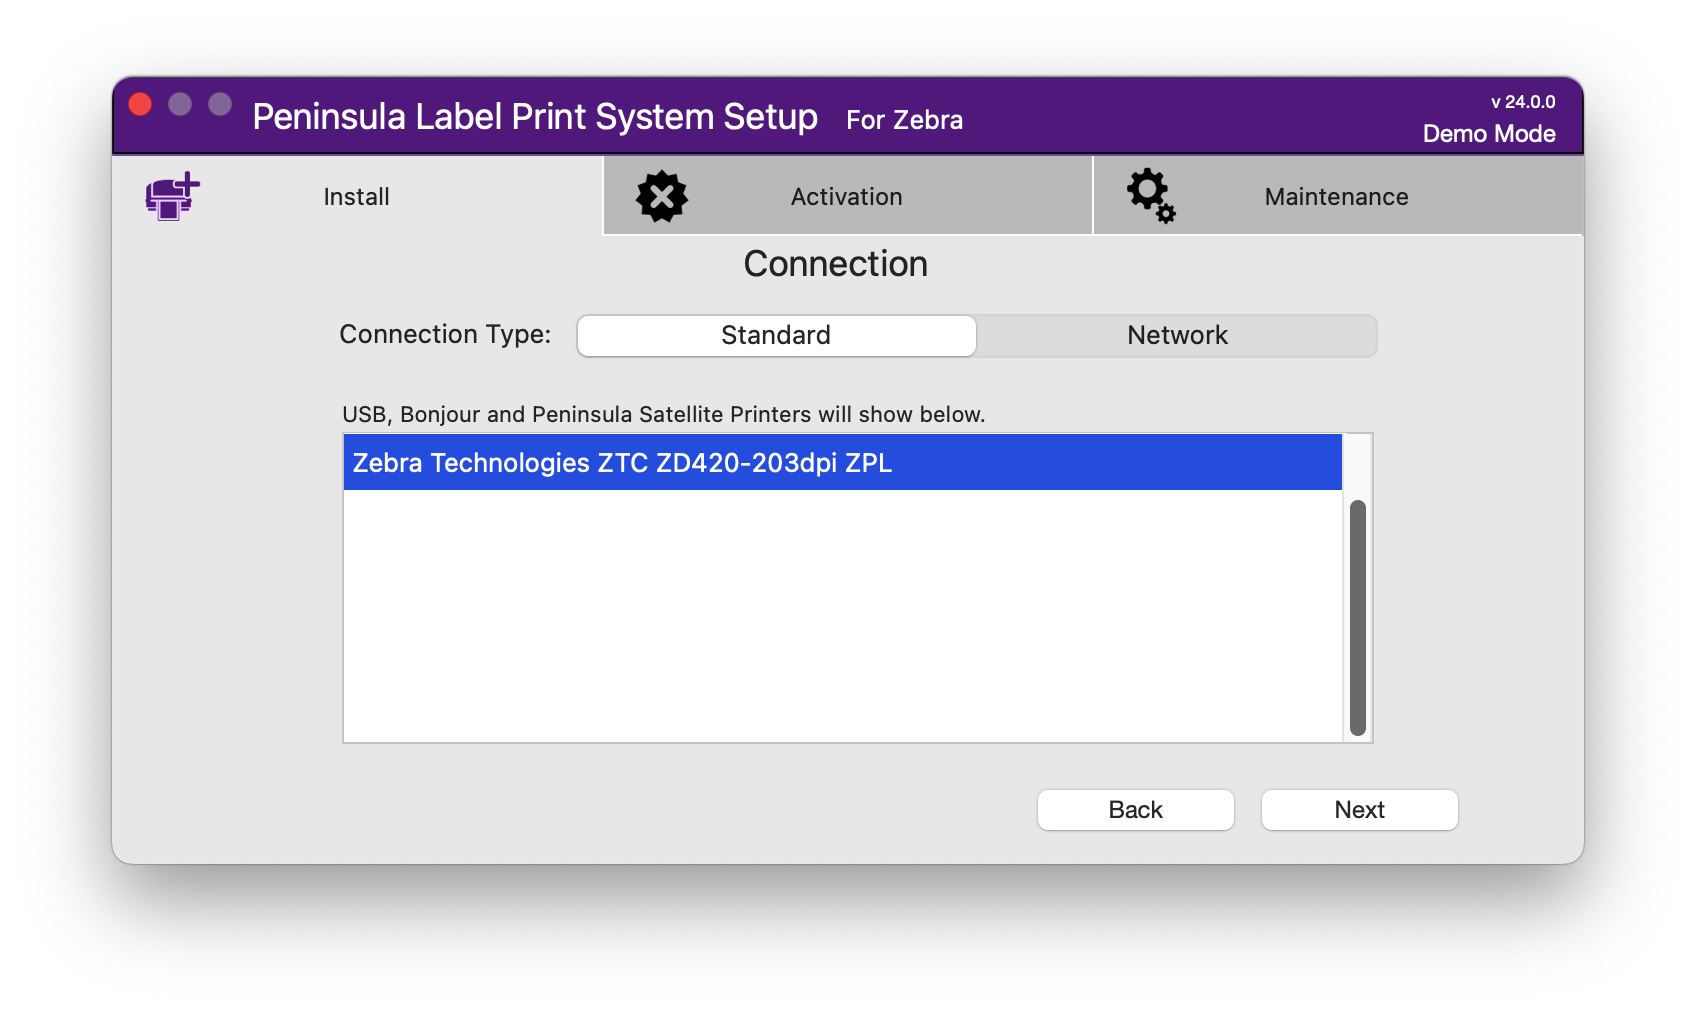
Task: Click the printer list vertical scrollbar
Action: (x=1358, y=618)
